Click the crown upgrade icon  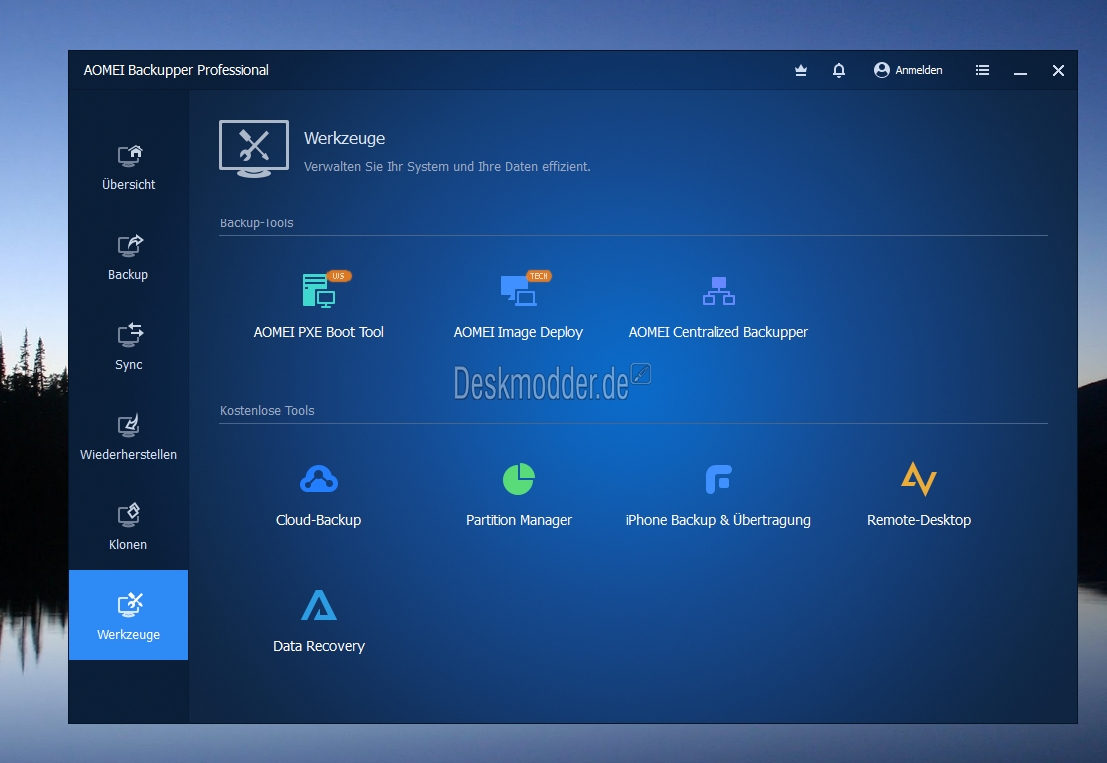coord(801,71)
